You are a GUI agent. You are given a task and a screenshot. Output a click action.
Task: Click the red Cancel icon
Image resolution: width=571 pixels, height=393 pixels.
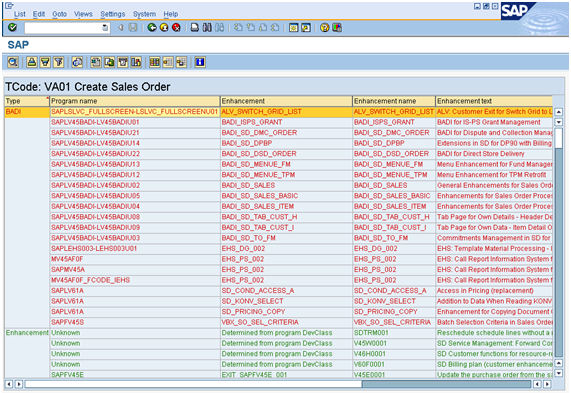(x=176, y=28)
